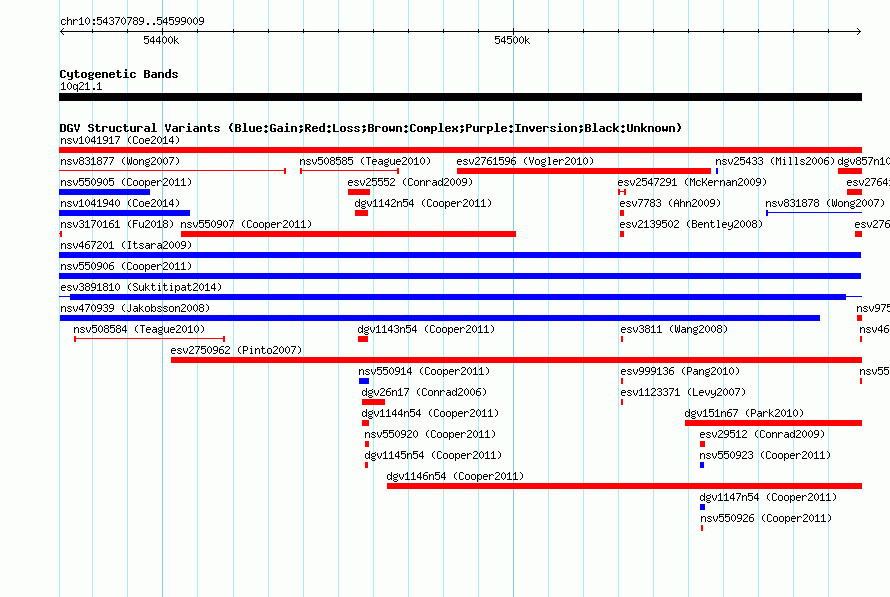
Task: Click nsv550907 (Cooper2011) label
Action: pyautogui.click(x=246, y=224)
